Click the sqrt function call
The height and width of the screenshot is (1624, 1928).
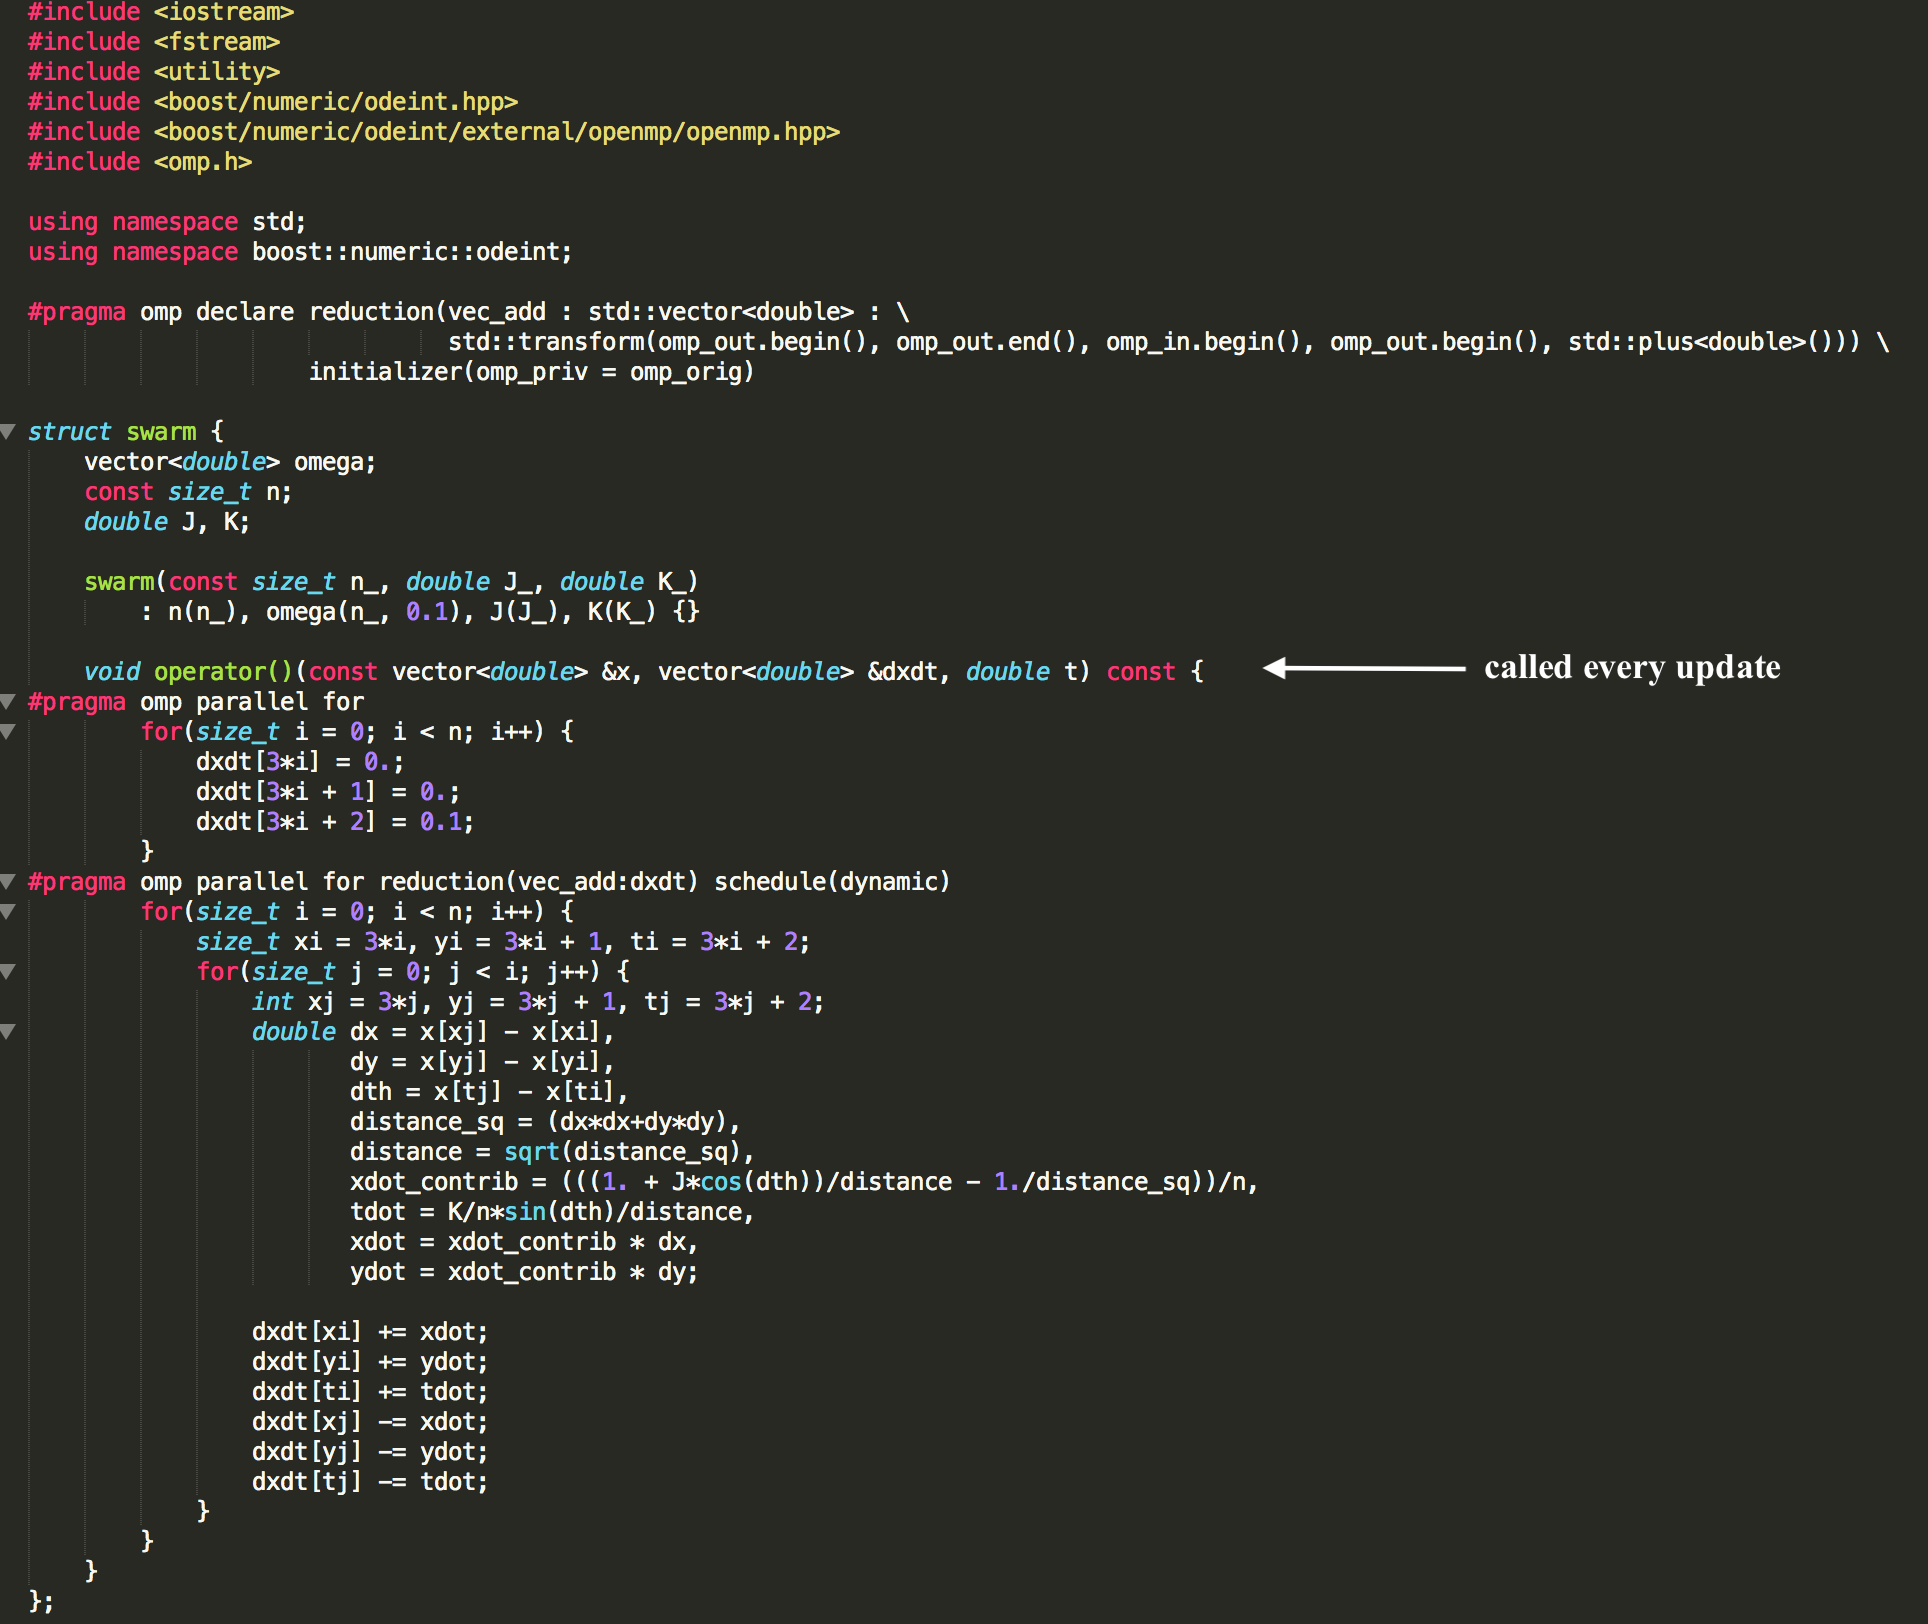[531, 1152]
